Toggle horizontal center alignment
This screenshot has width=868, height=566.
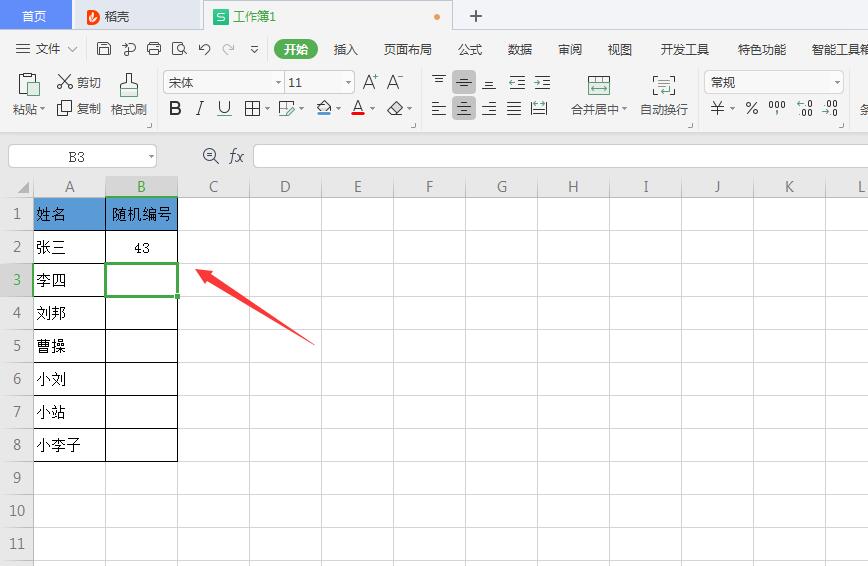point(463,108)
